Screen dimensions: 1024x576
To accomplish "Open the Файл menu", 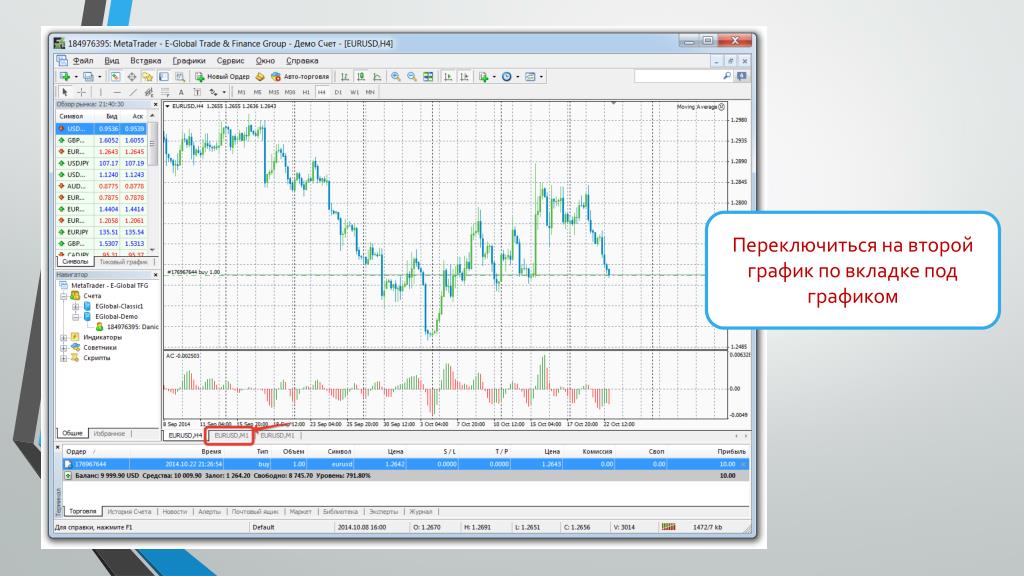I will [83, 61].
